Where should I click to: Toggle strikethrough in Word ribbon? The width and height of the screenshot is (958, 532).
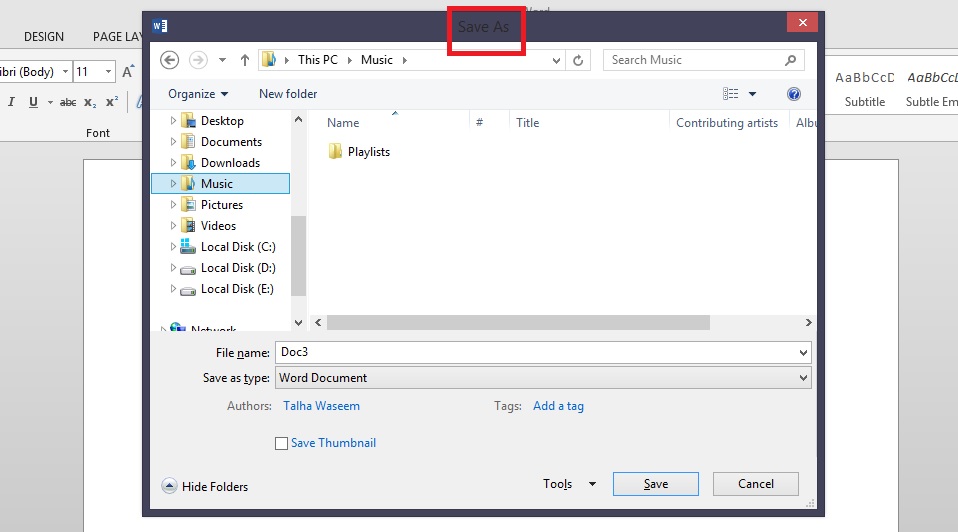[x=68, y=102]
